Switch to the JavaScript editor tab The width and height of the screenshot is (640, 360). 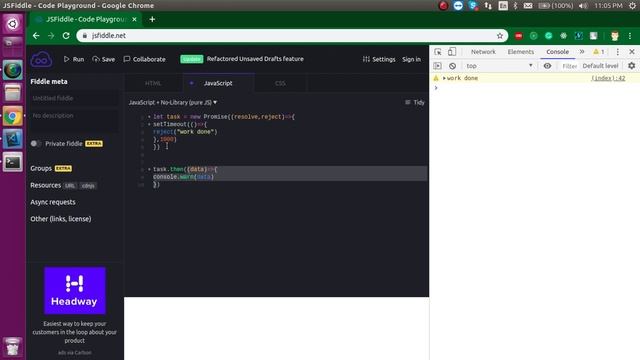coord(218,83)
